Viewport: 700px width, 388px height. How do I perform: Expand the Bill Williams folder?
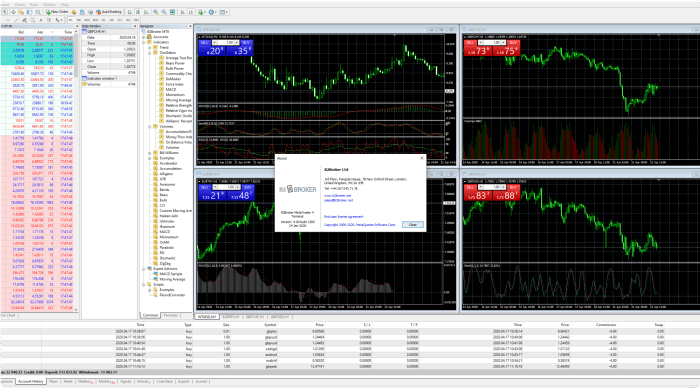[150, 153]
